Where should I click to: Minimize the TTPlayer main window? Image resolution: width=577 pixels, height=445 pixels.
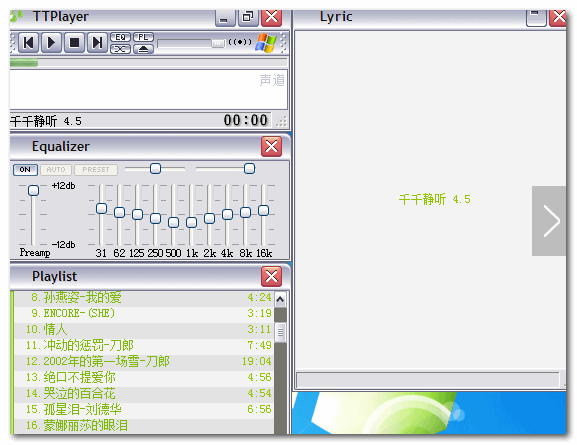coord(224,18)
